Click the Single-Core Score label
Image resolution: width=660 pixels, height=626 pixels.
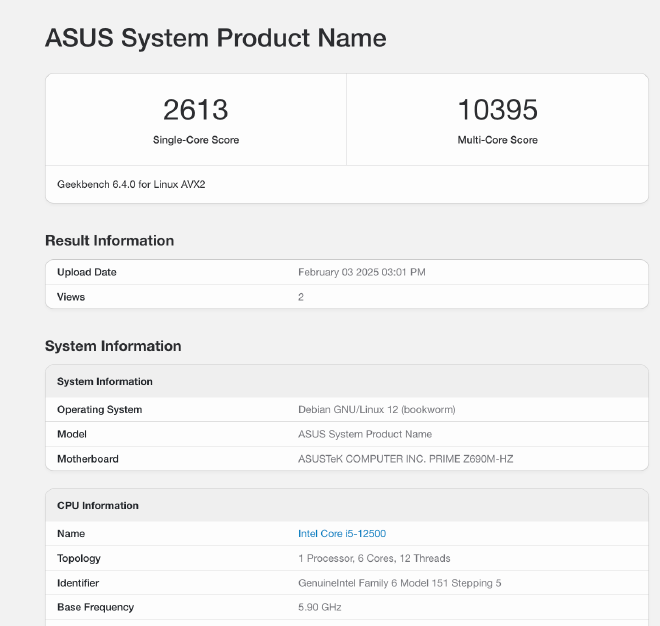point(196,140)
